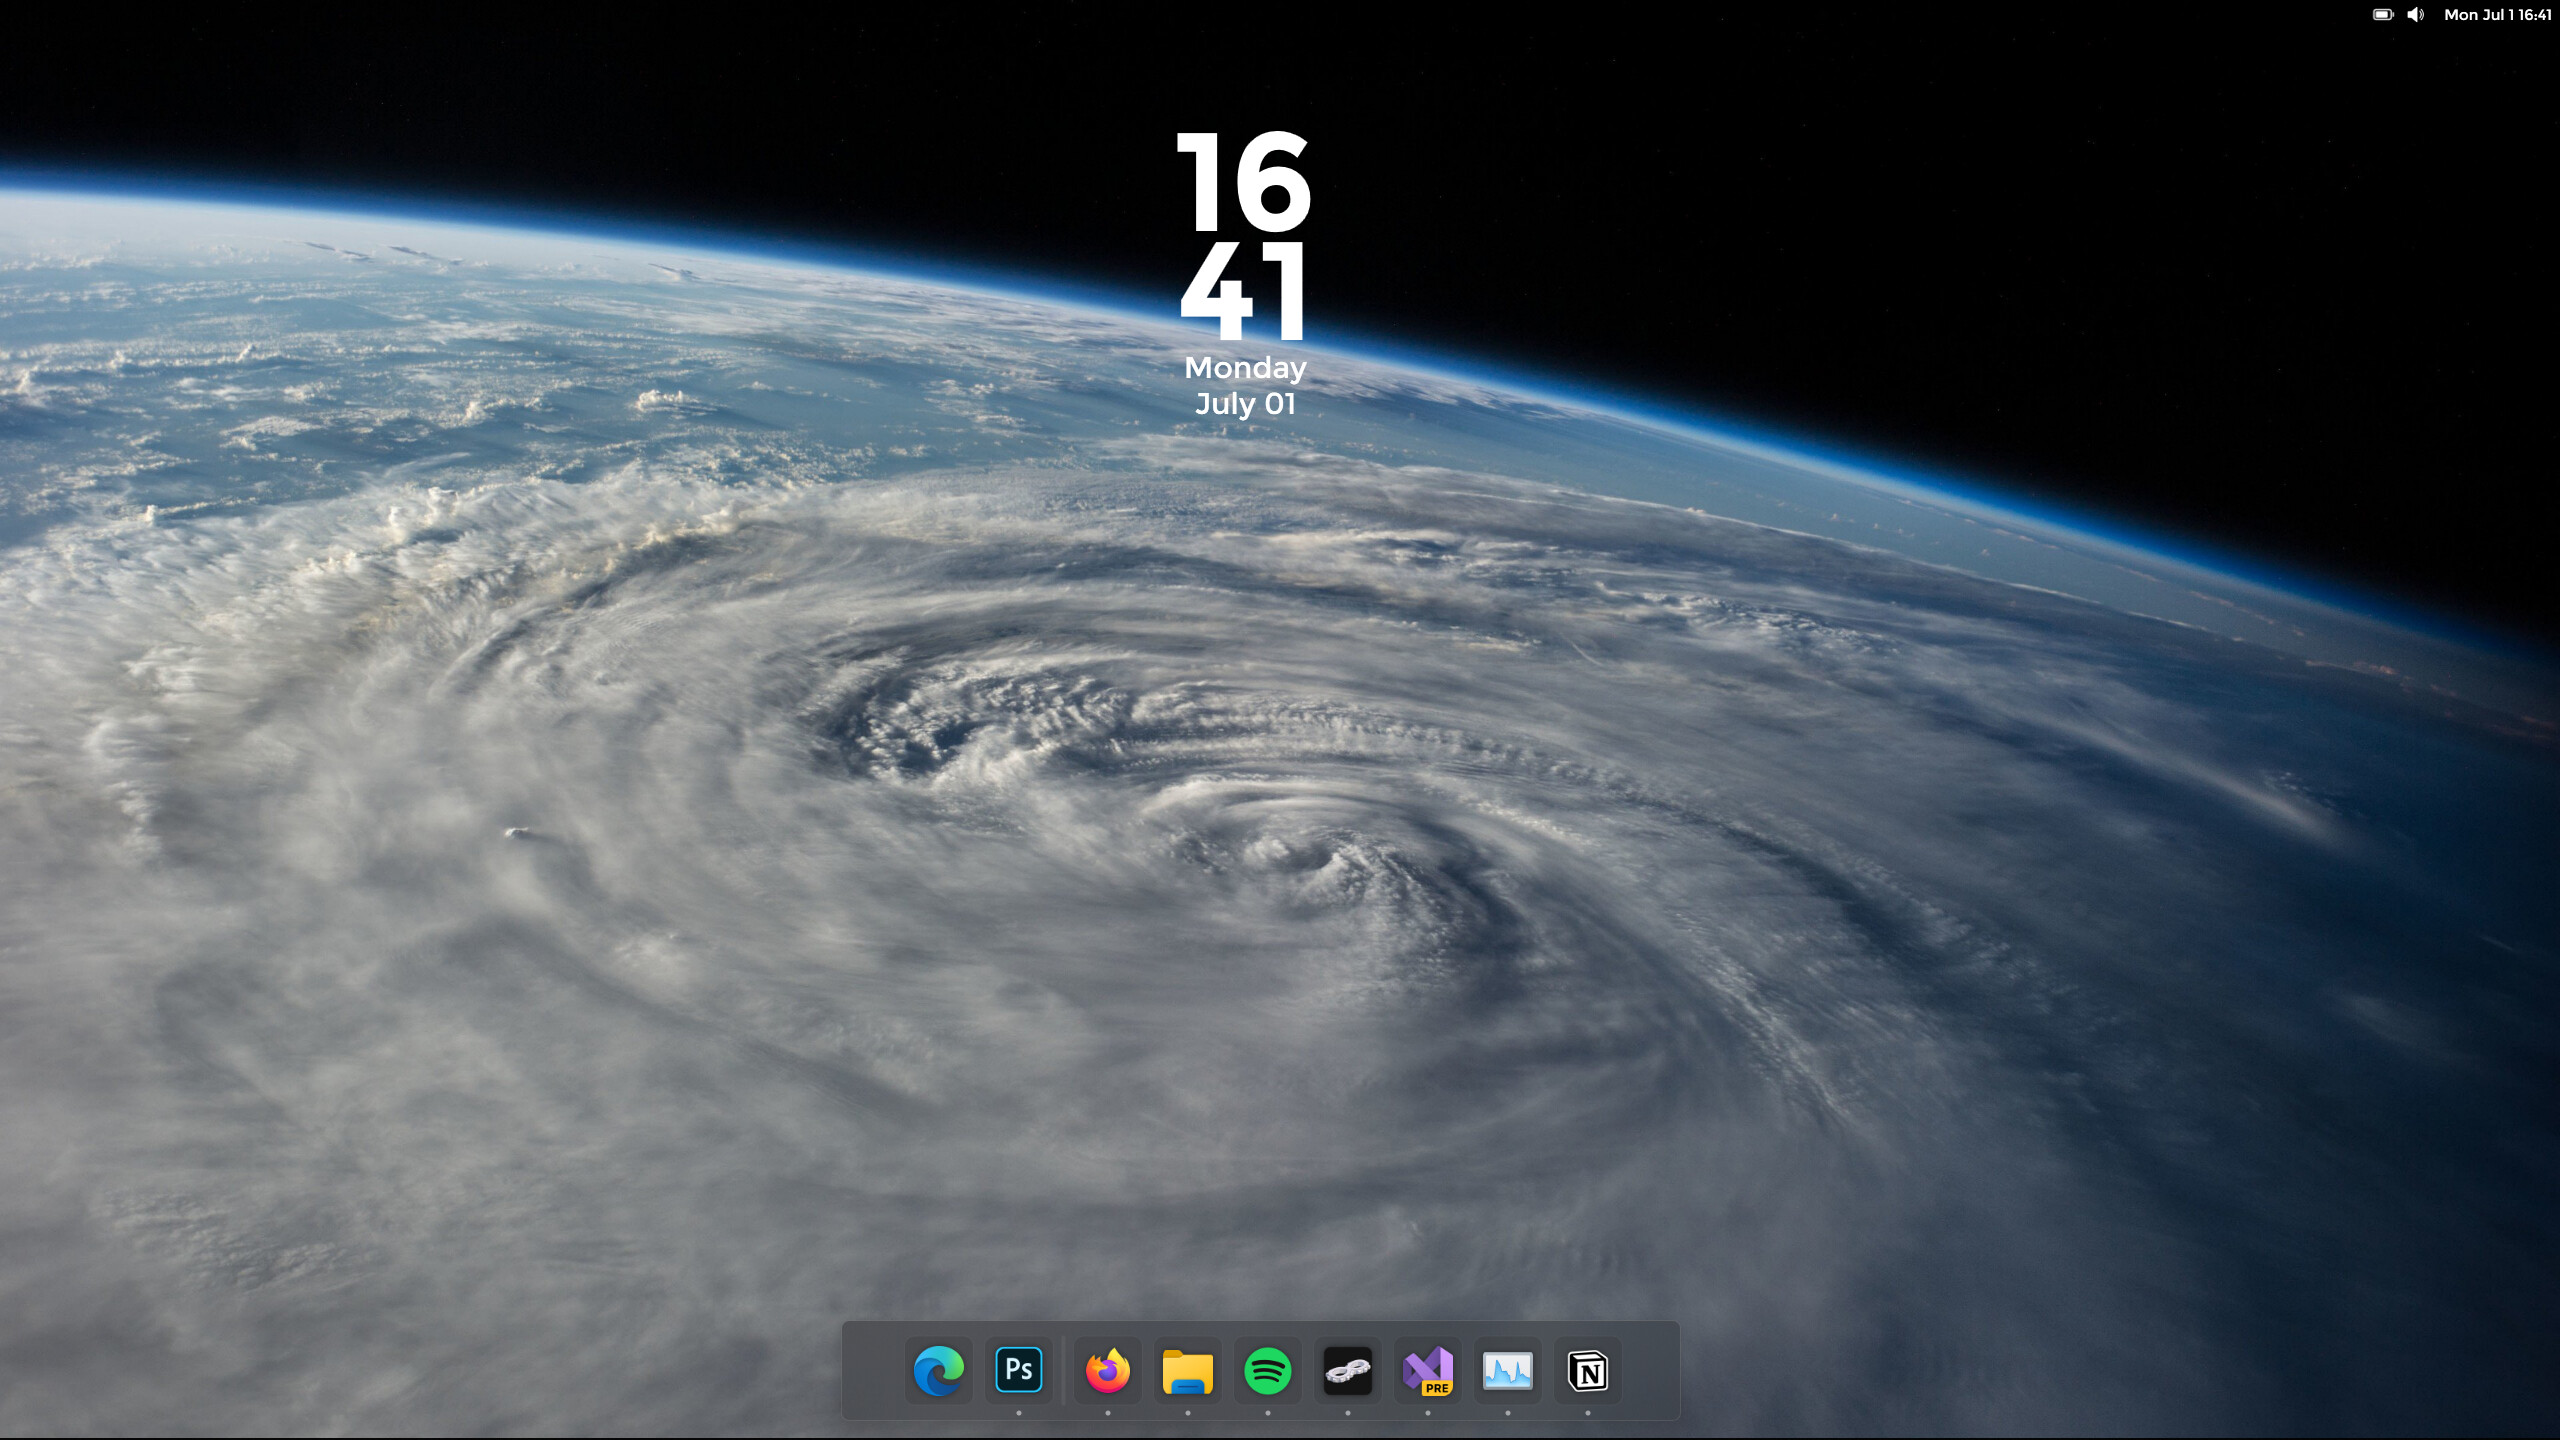Launch Adobe Photoshop from the dock
2560x1440 pixels.
1018,1372
